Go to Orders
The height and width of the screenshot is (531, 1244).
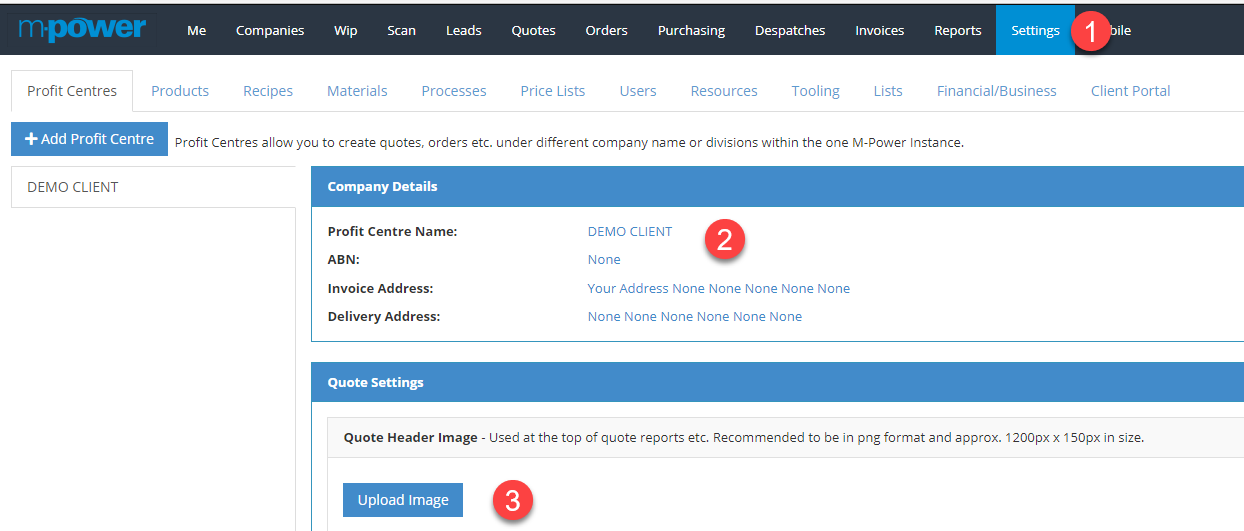click(x=606, y=30)
